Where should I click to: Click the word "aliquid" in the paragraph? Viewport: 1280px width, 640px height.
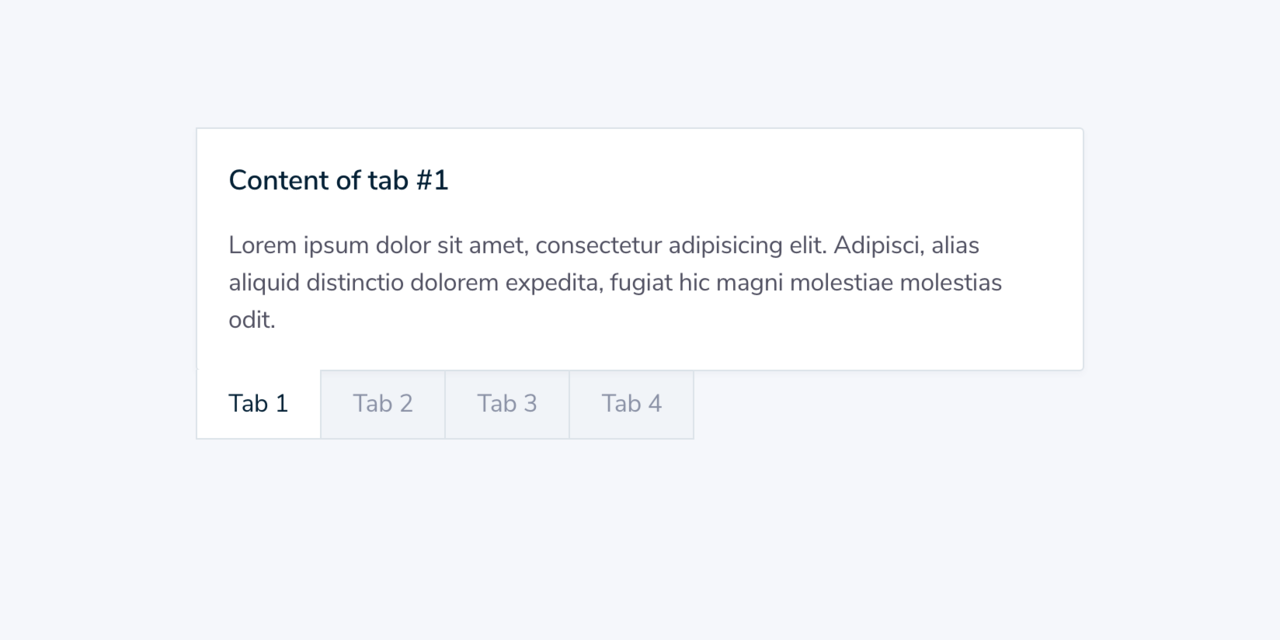(x=264, y=283)
